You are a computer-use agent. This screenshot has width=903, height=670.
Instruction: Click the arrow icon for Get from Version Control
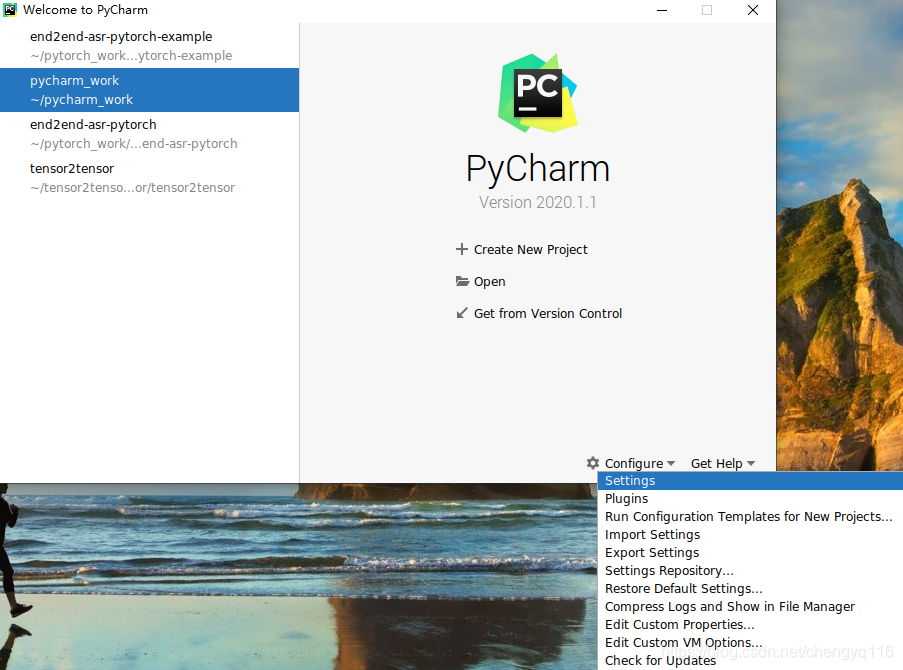[x=461, y=313]
